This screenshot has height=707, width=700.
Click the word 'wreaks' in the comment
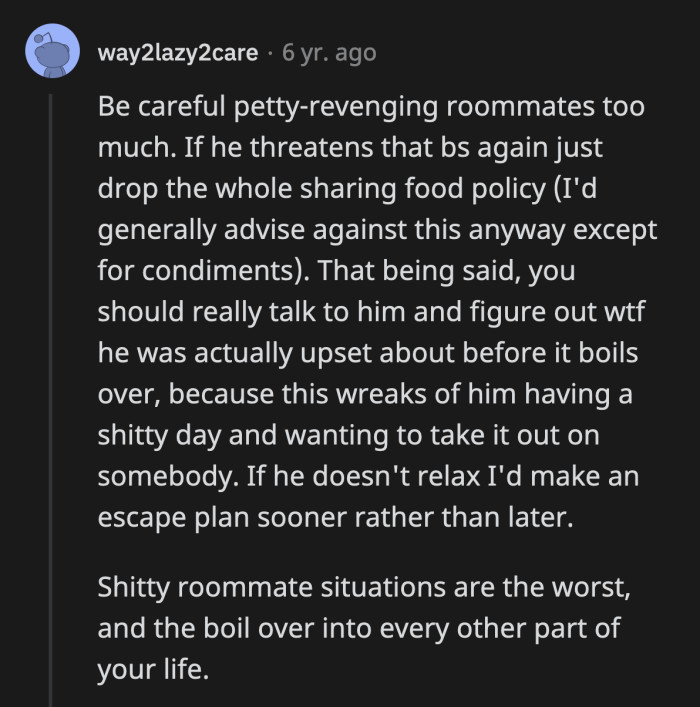click(381, 394)
